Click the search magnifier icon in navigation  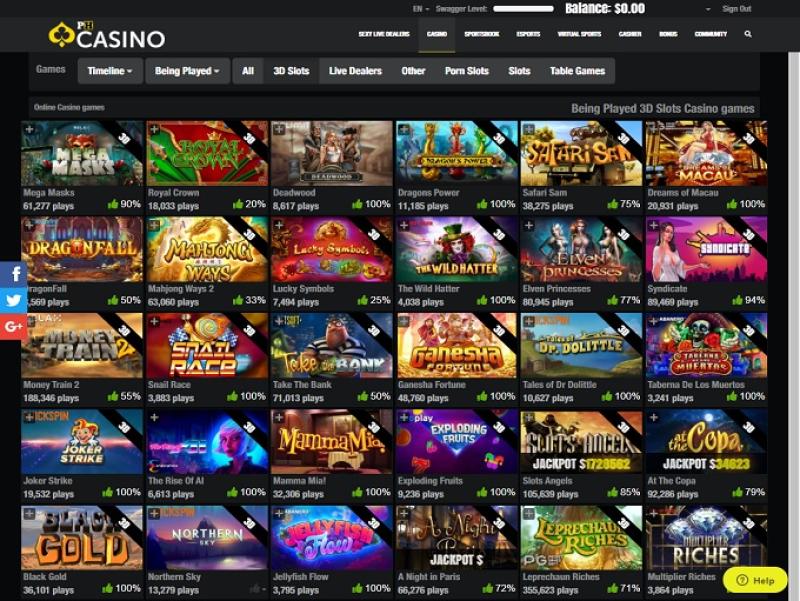click(748, 34)
